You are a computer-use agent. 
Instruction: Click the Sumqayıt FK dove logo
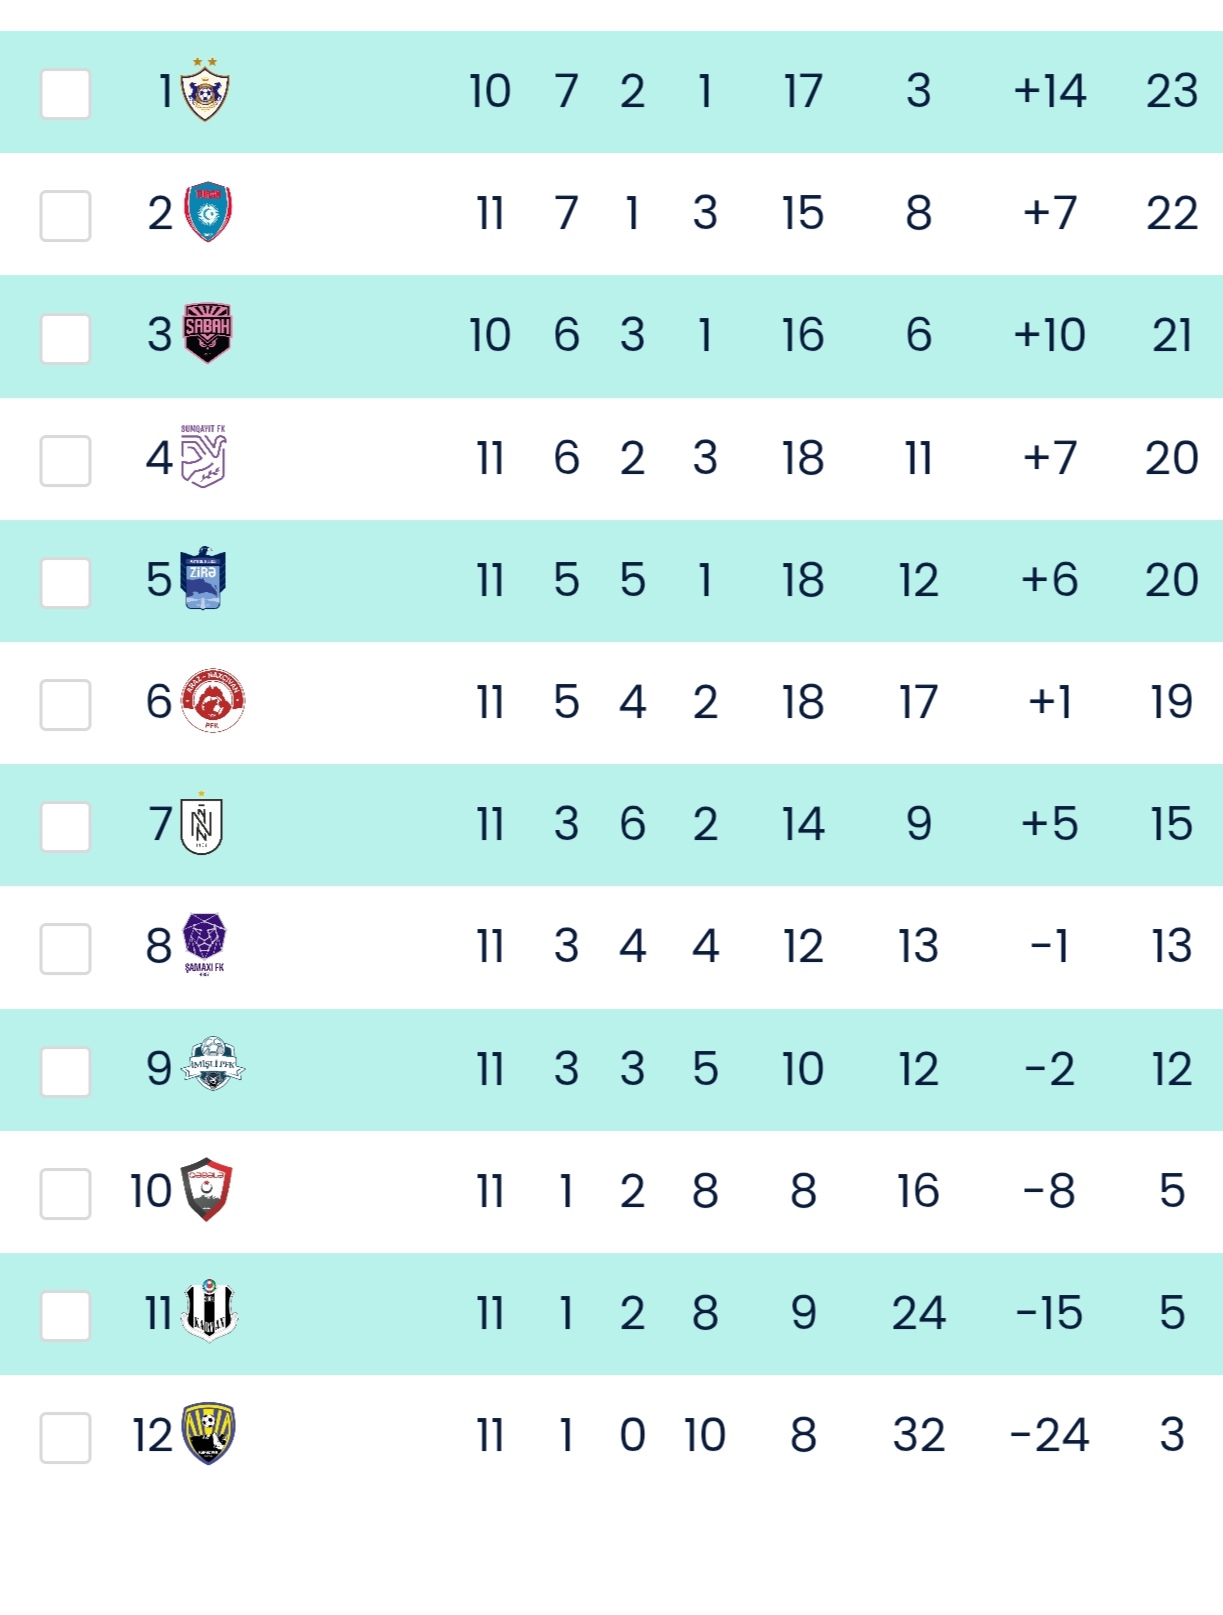pos(204,457)
